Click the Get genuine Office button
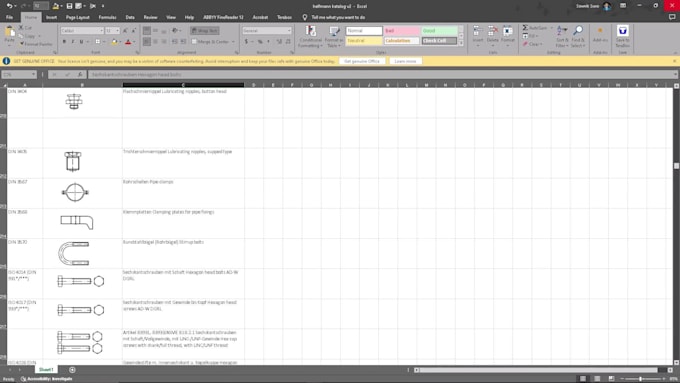Screen dimensions: 680x383 tap(362, 61)
